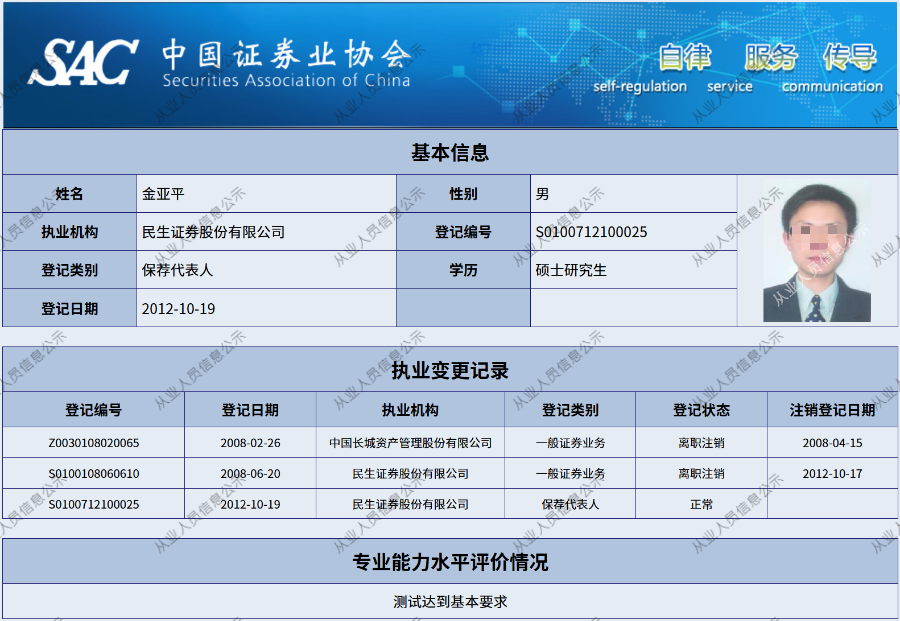Select the 基本信息 section header
Image resolution: width=900 pixels, height=621 pixels.
click(x=450, y=153)
